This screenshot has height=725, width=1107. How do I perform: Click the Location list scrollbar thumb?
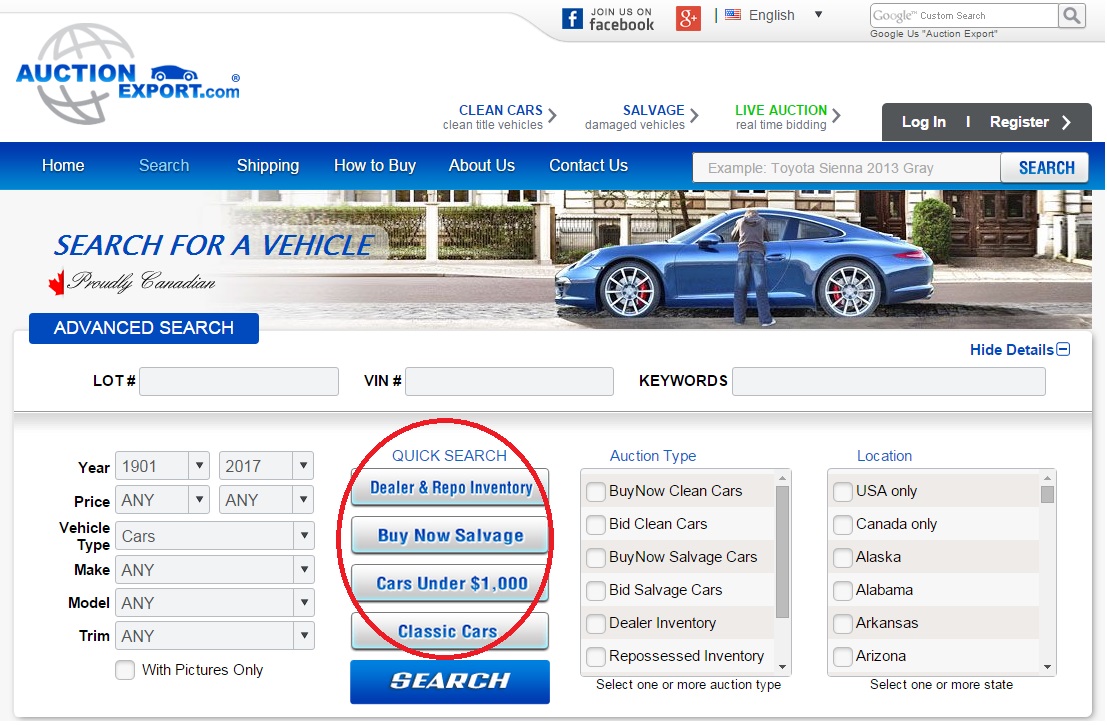(1047, 494)
